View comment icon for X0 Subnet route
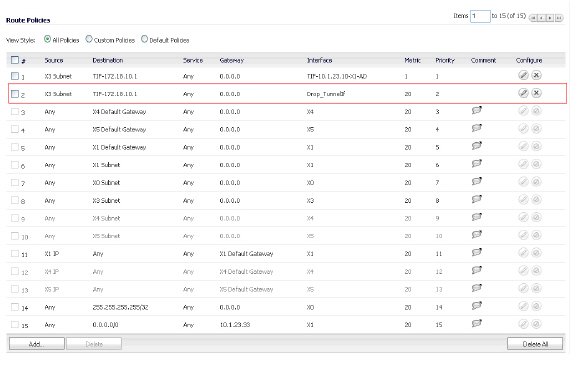Screen dimensions: 577x379 (x=477, y=181)
